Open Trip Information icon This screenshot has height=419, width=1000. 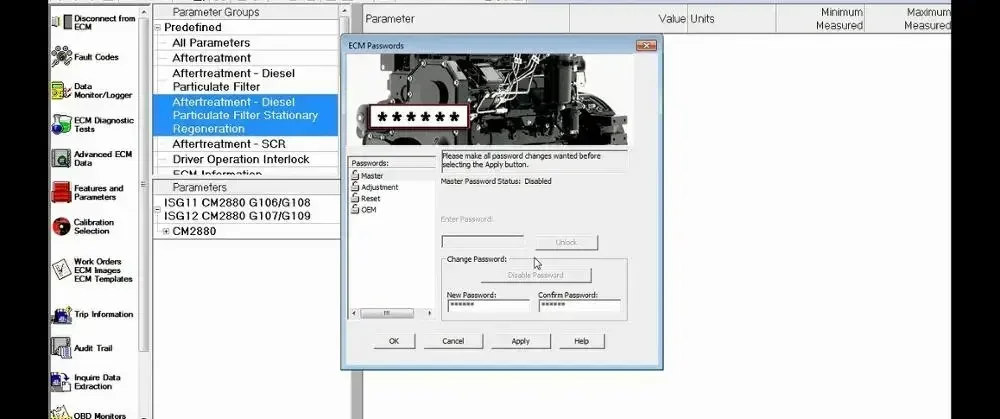[x=61, y=314]
